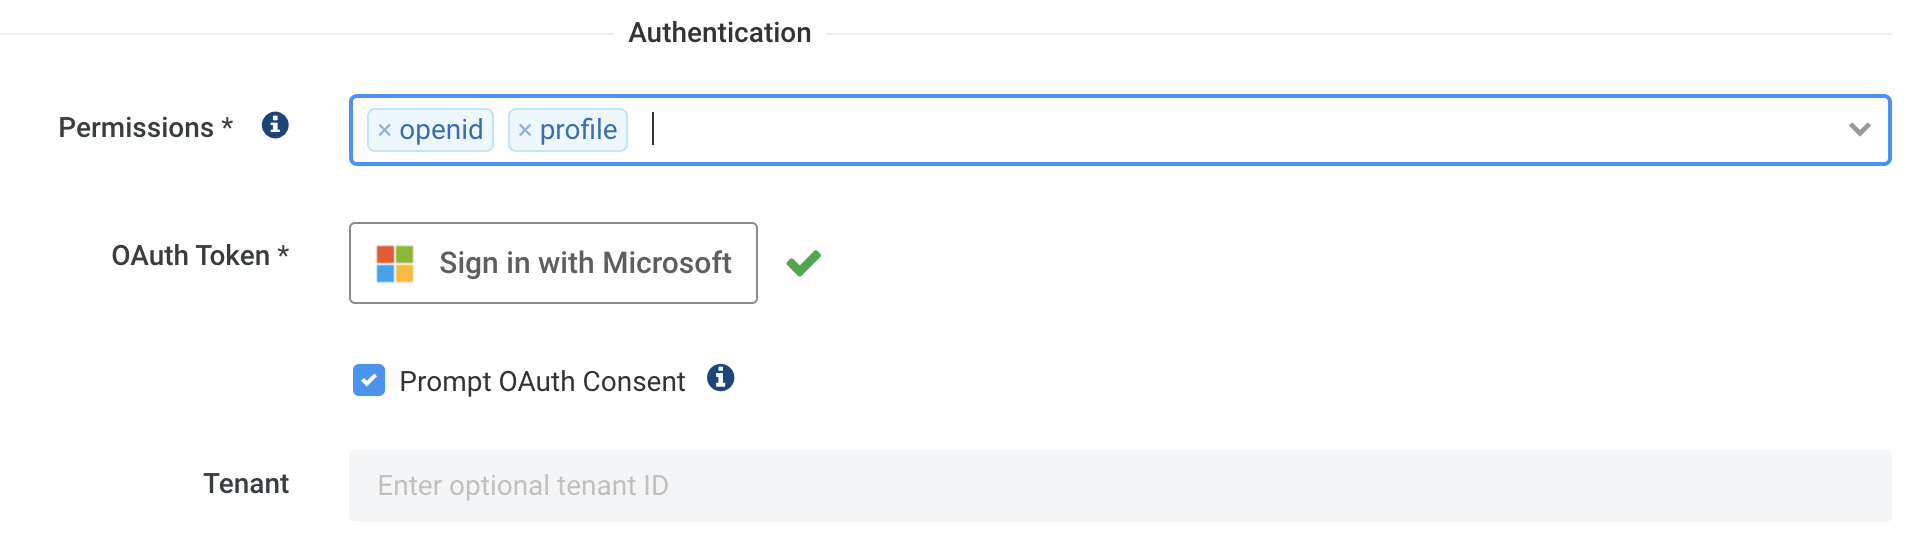Remove the openid permission tag
The height and width of the screenshot is (558, 1922).
pyautogui.click(x=384, y=130)
